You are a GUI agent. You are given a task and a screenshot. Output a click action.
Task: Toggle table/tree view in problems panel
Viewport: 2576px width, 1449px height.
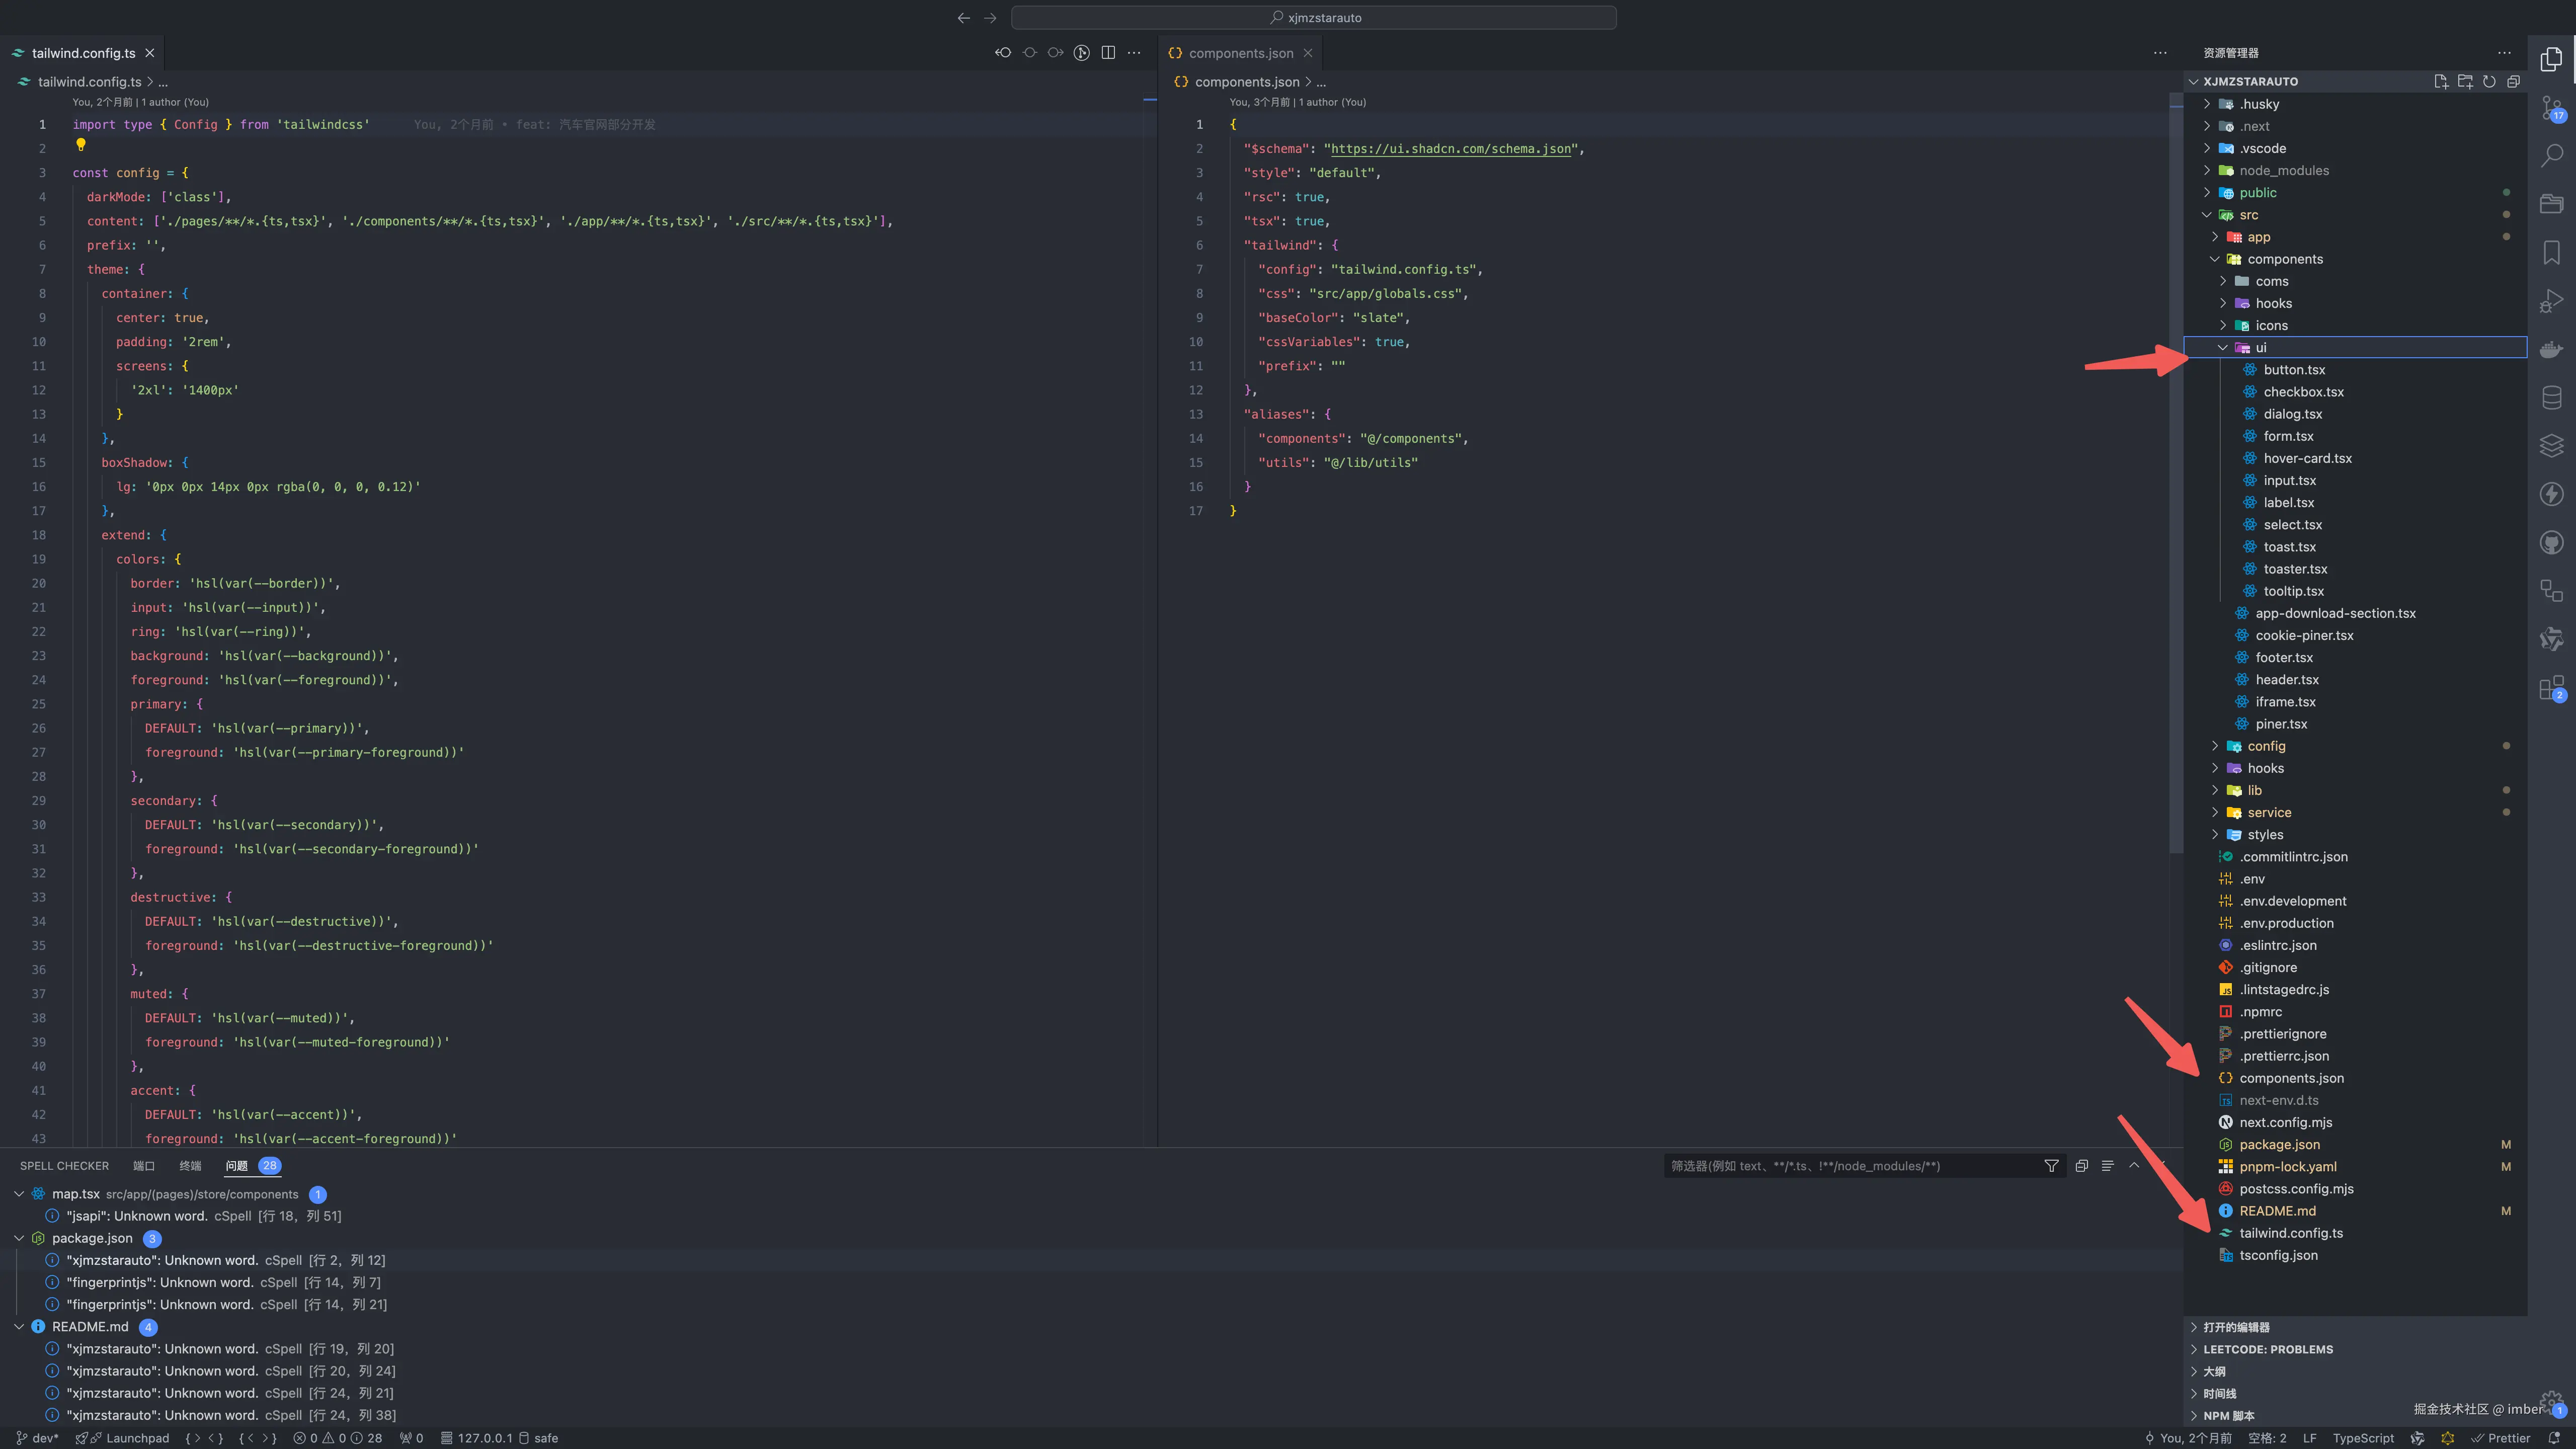2107,1166
